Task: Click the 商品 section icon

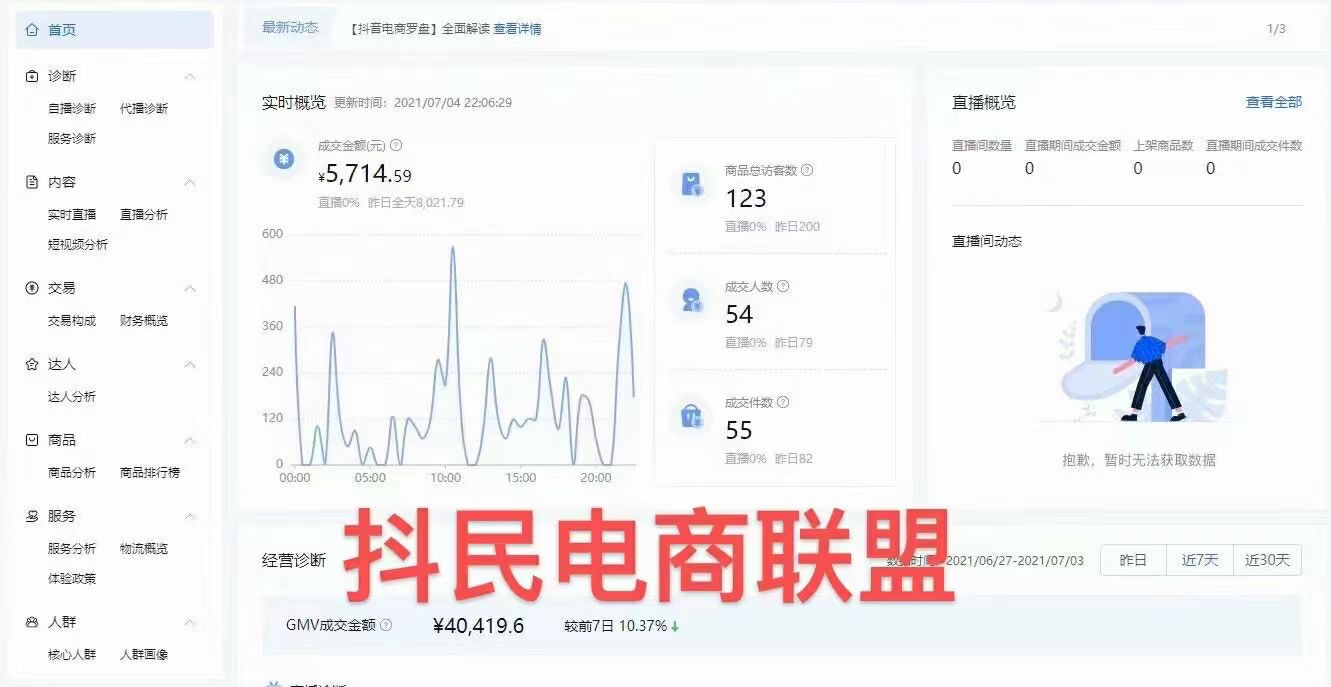Action: coord(32,440)
